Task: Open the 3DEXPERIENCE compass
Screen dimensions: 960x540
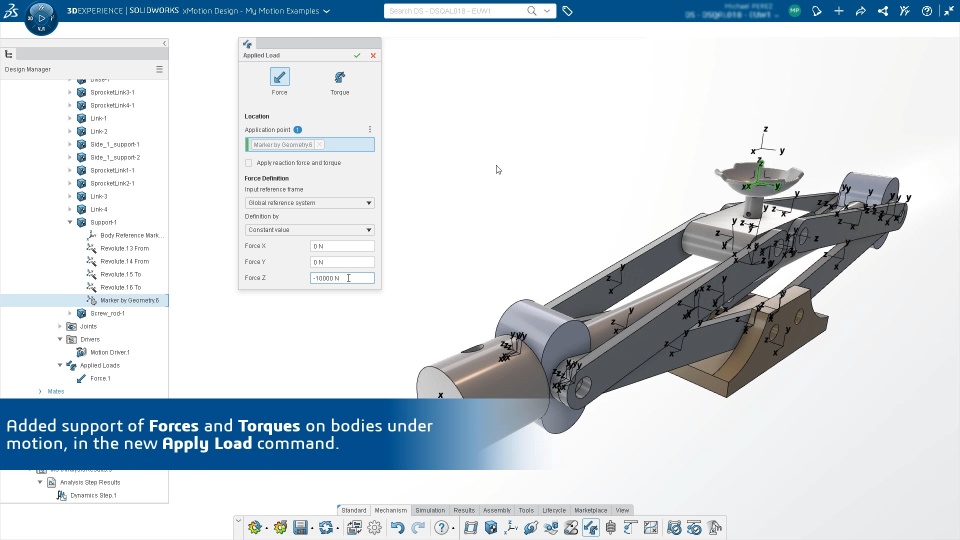Action: [42, 18]
